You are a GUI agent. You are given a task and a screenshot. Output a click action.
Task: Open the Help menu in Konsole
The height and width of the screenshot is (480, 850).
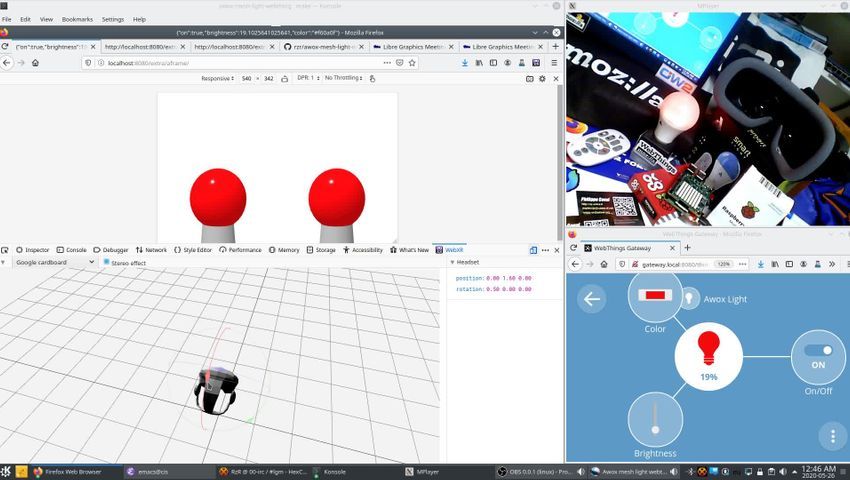tap(139, 19)
